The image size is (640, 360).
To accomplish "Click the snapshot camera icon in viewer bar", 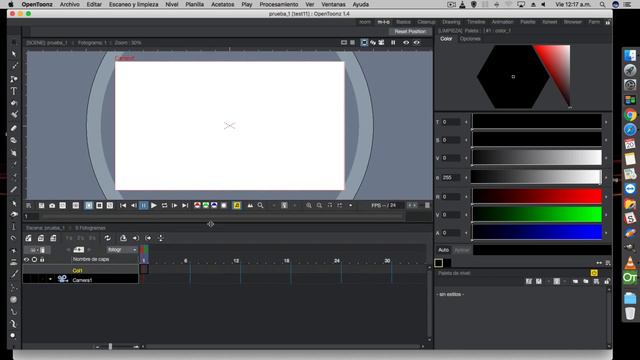I will tap(52, 205).
